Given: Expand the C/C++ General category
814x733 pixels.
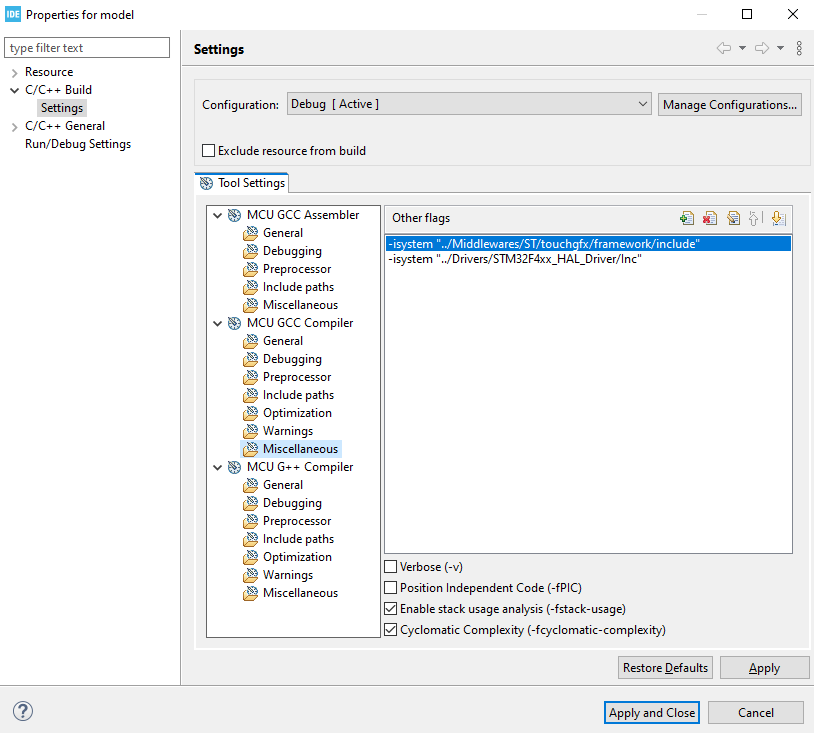Looking at the screenshot, I should 14,125.
